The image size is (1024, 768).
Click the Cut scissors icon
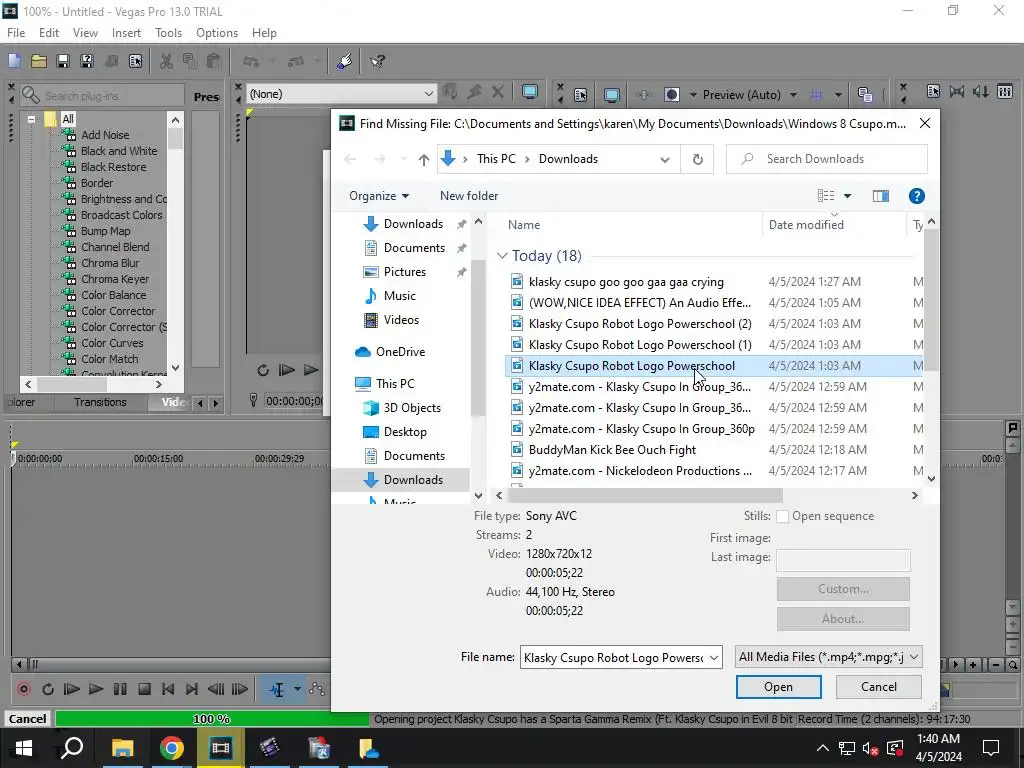[x=167, y=61]
